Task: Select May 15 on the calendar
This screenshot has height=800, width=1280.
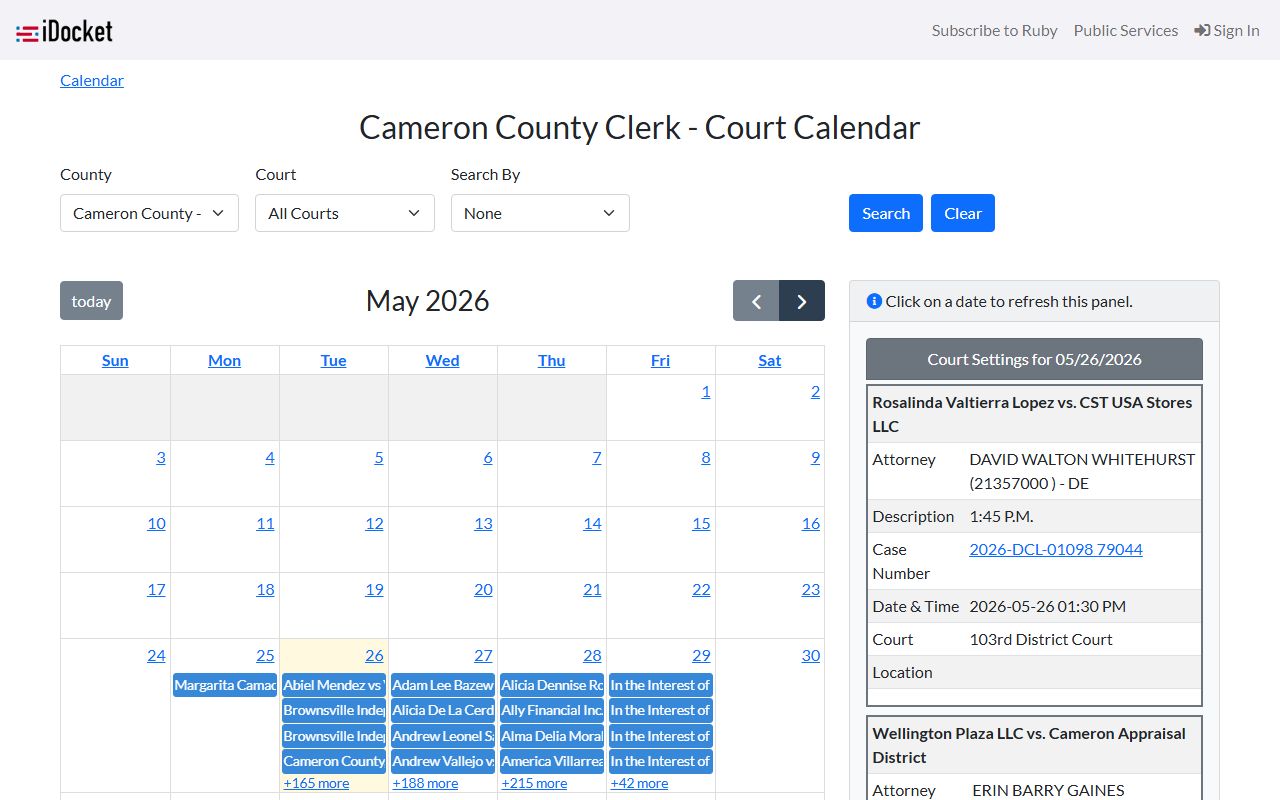Action: coord(701,523)
